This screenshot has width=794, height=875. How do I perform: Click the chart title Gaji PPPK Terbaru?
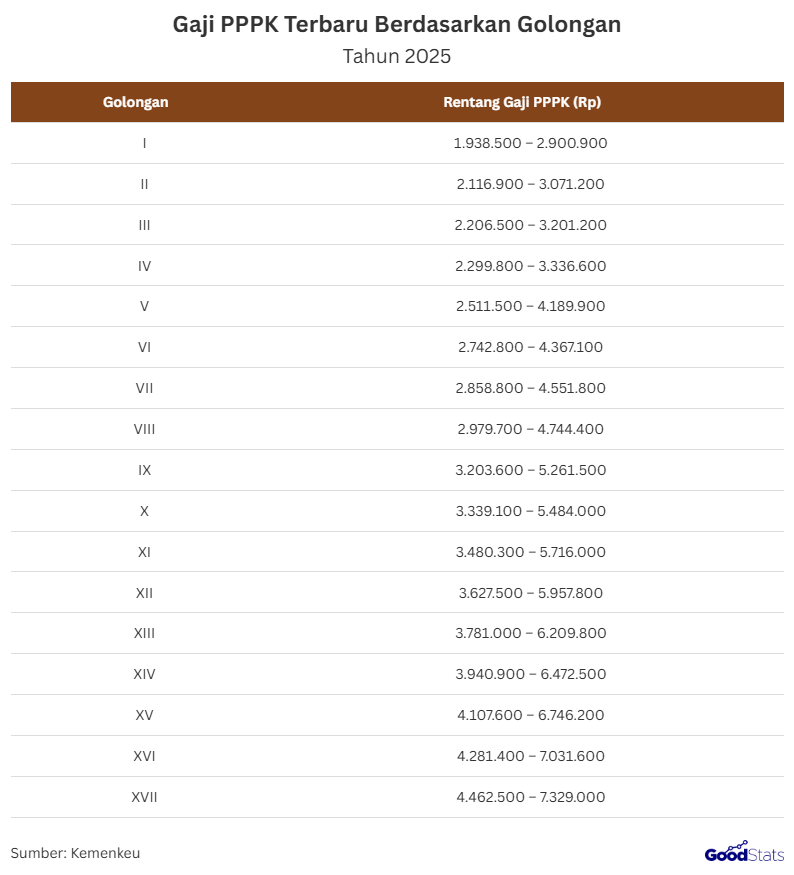coord(397,25)
